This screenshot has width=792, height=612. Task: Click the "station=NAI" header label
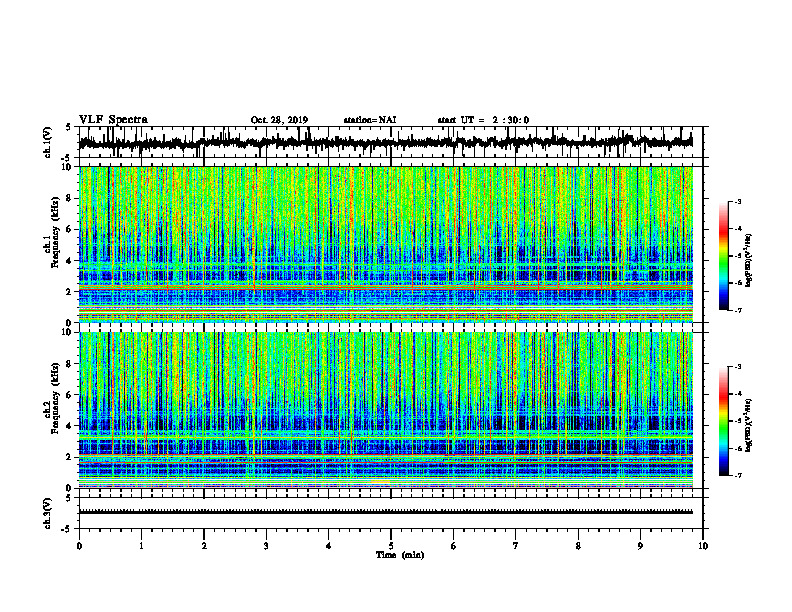(370, 120)
